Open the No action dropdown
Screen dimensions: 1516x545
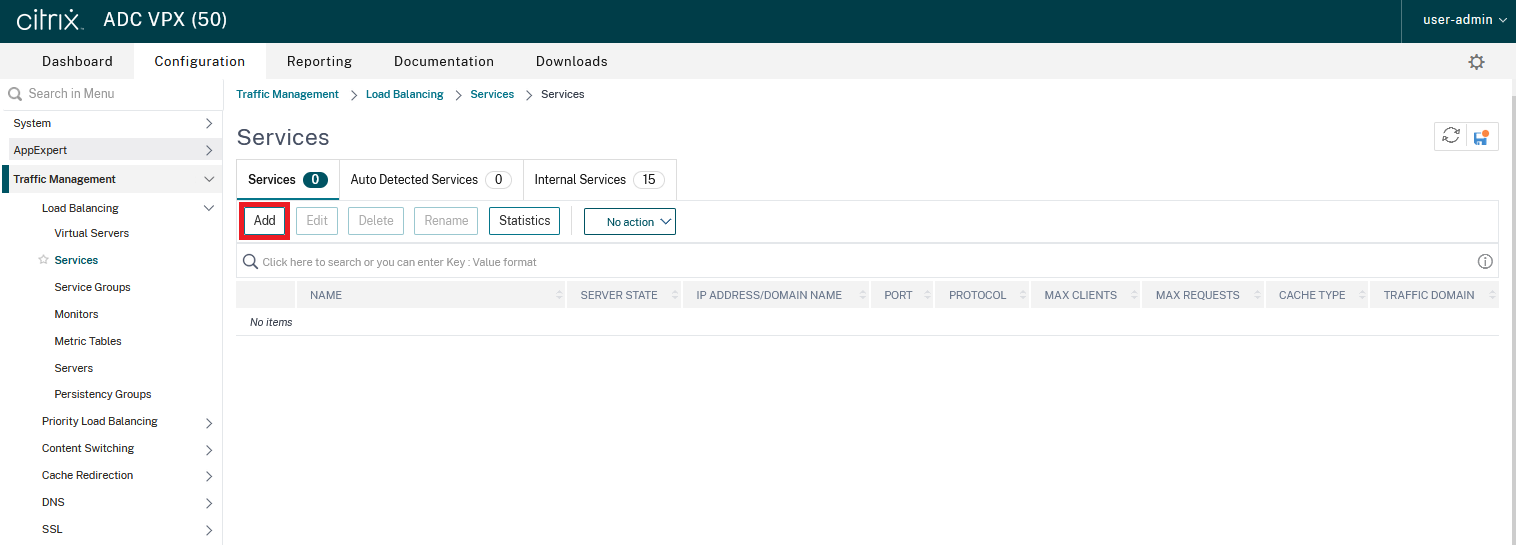pyautogui.click(x=630, y=222)
